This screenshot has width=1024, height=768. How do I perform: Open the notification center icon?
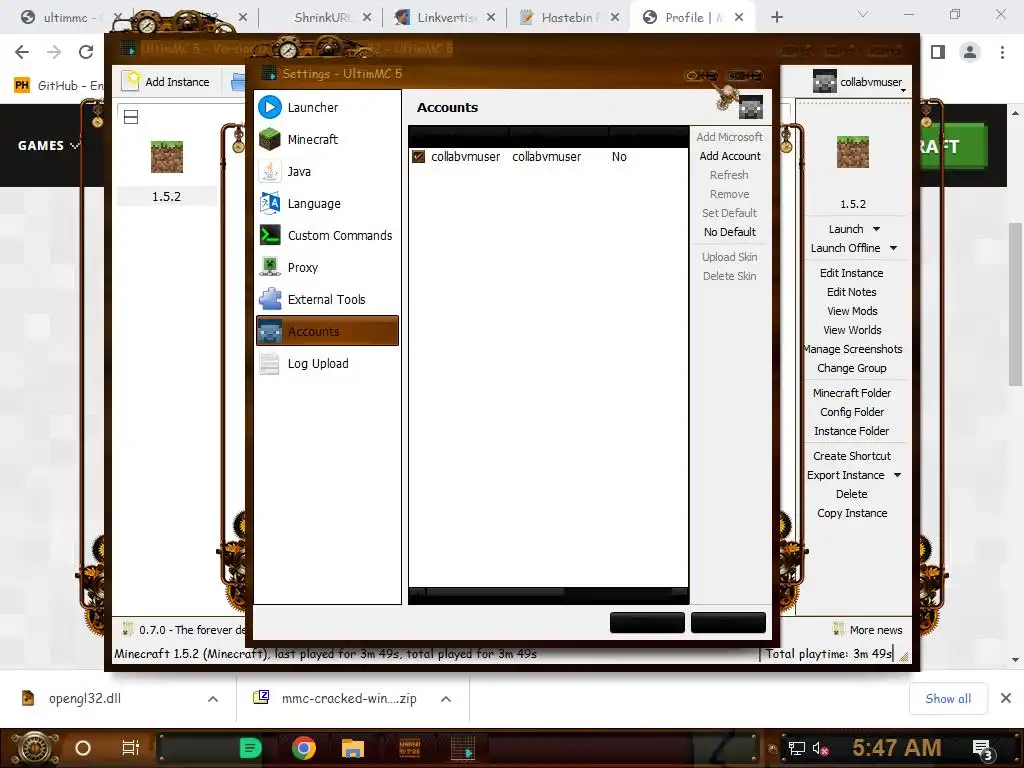tap(983, 748)
